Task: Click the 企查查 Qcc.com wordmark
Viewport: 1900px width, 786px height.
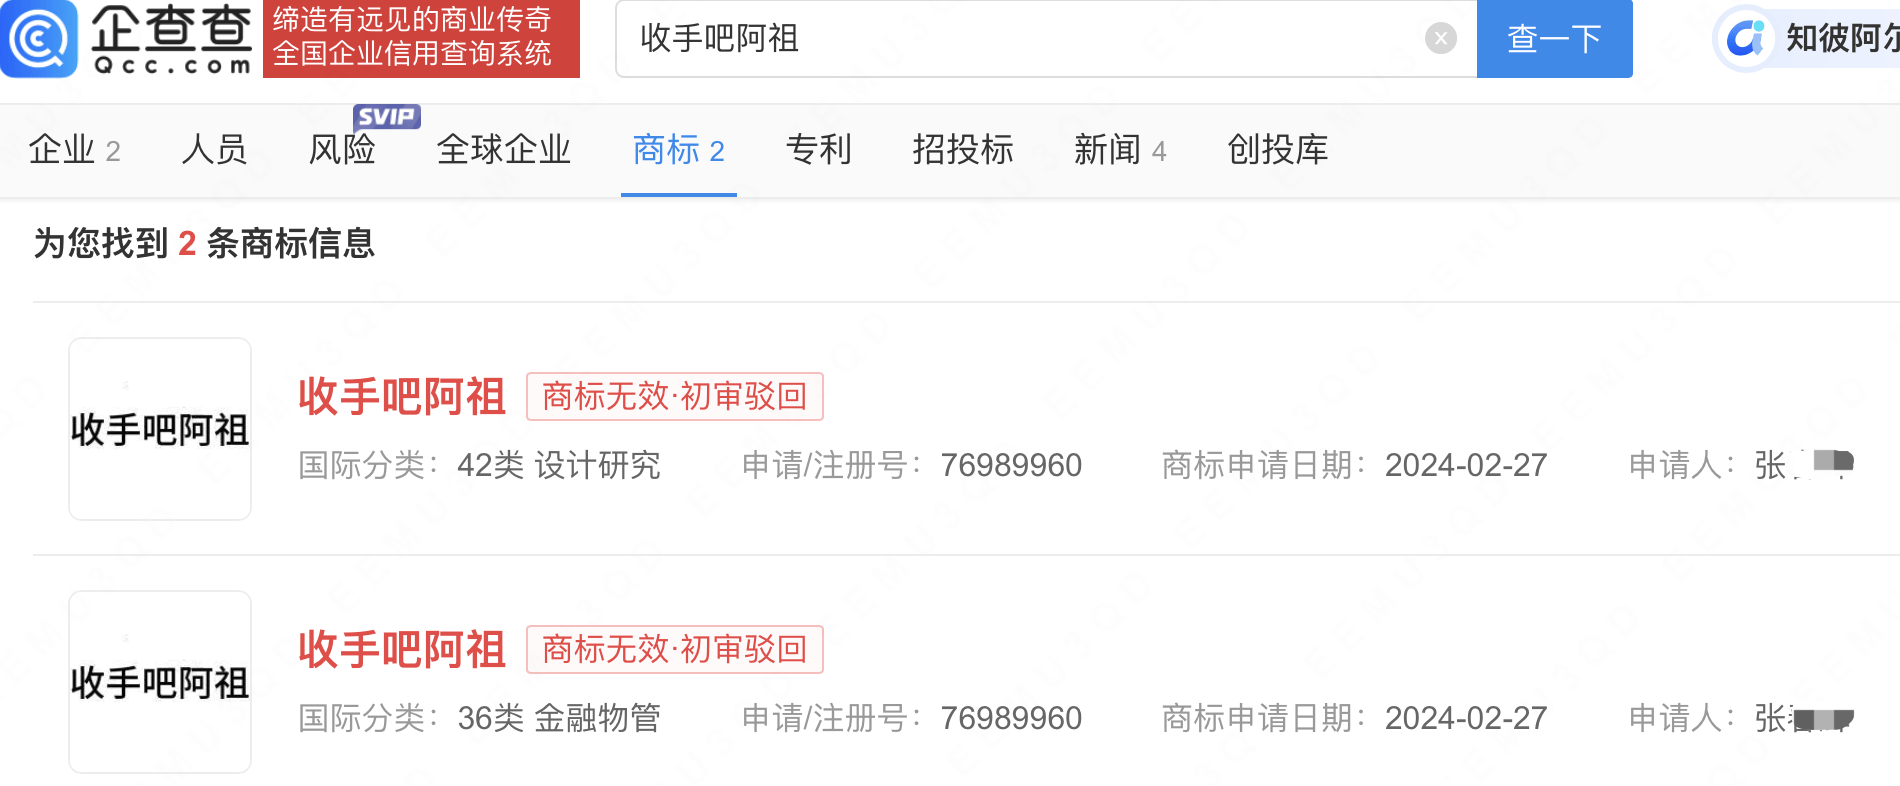Action: [171, 39]
